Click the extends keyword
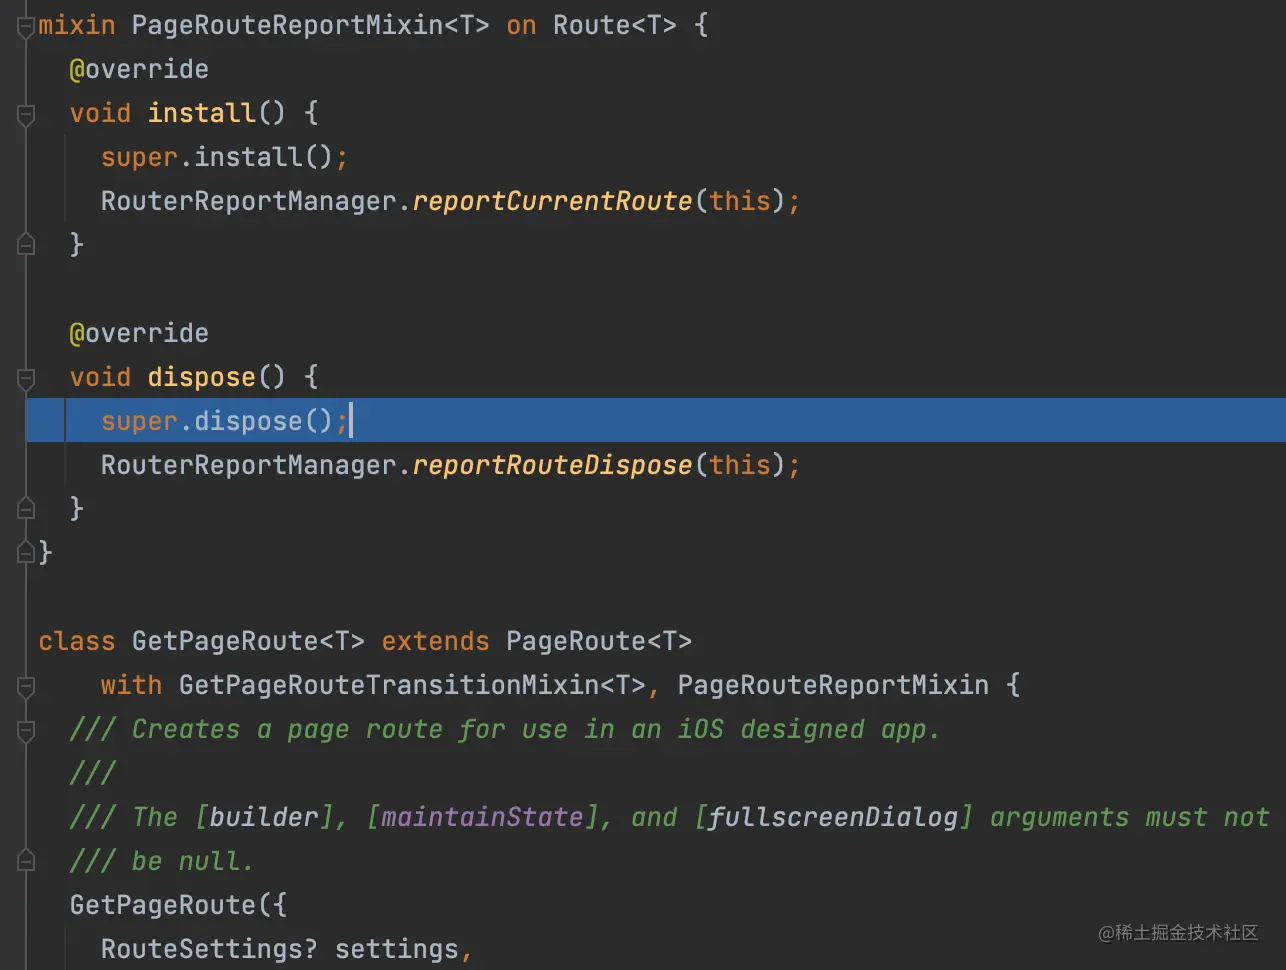The image size is (1286, 970). (435, 641)
